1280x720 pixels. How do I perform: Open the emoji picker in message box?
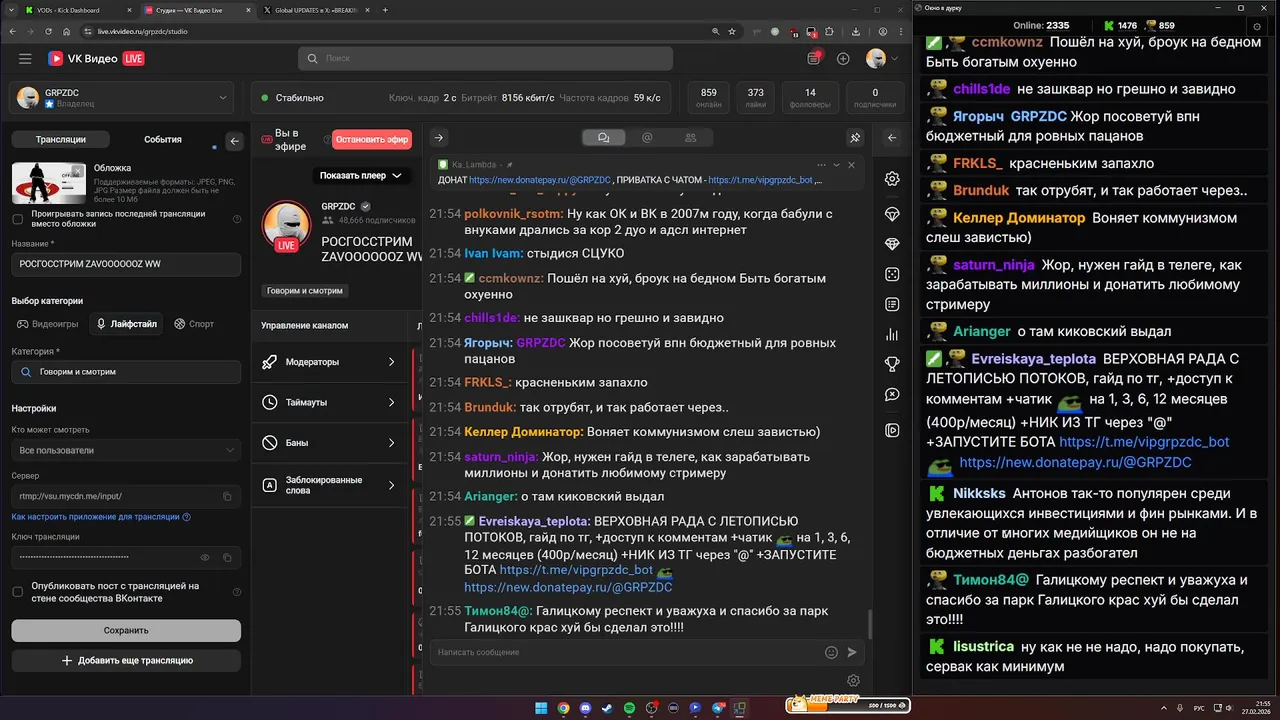831,652
